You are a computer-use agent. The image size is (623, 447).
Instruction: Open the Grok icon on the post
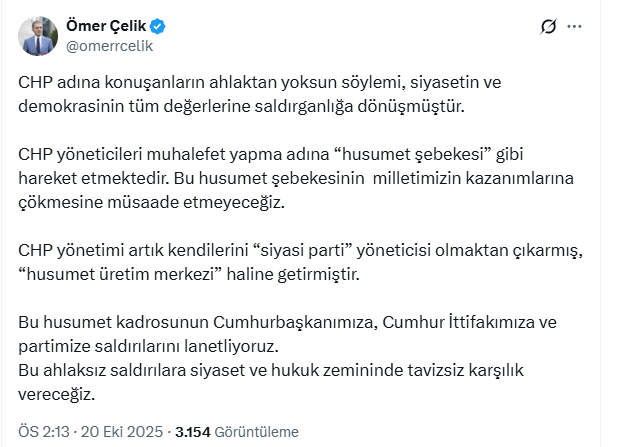pyautogui.click(x=548, y=27)
